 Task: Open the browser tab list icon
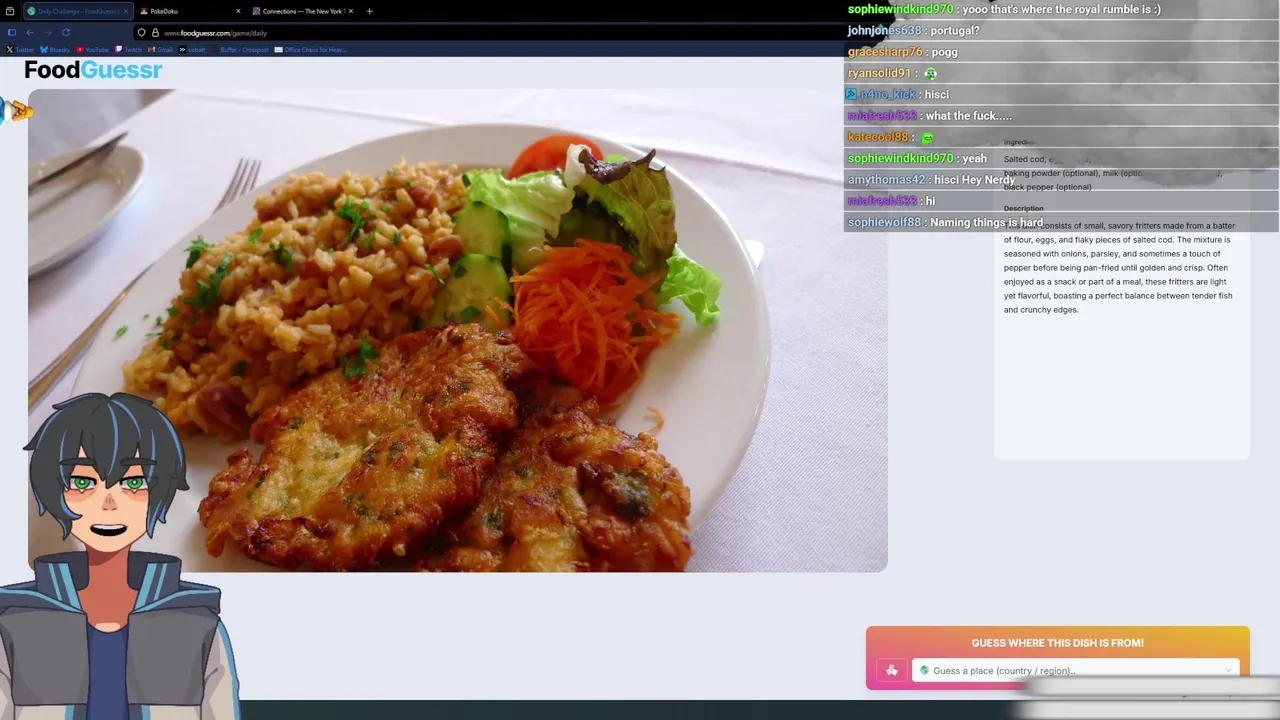[x=10, y=11]
